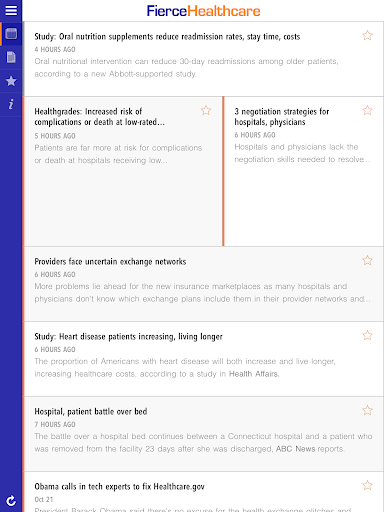Open Study: Oral nutrition supplements headline
Image resolution: width=384 pixels, height=512 pixels.
[167, 37]
